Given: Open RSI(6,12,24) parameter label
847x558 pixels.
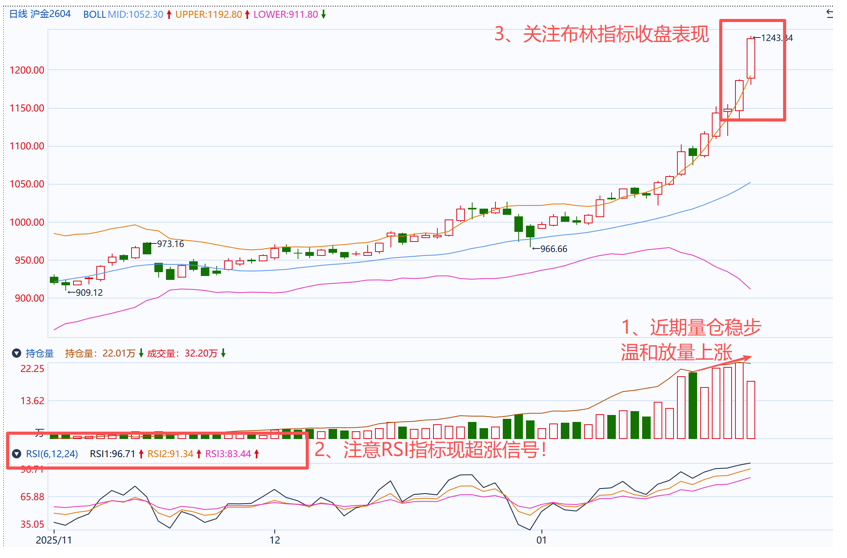Looking at the screenshot, I should (x=52, y=454).
